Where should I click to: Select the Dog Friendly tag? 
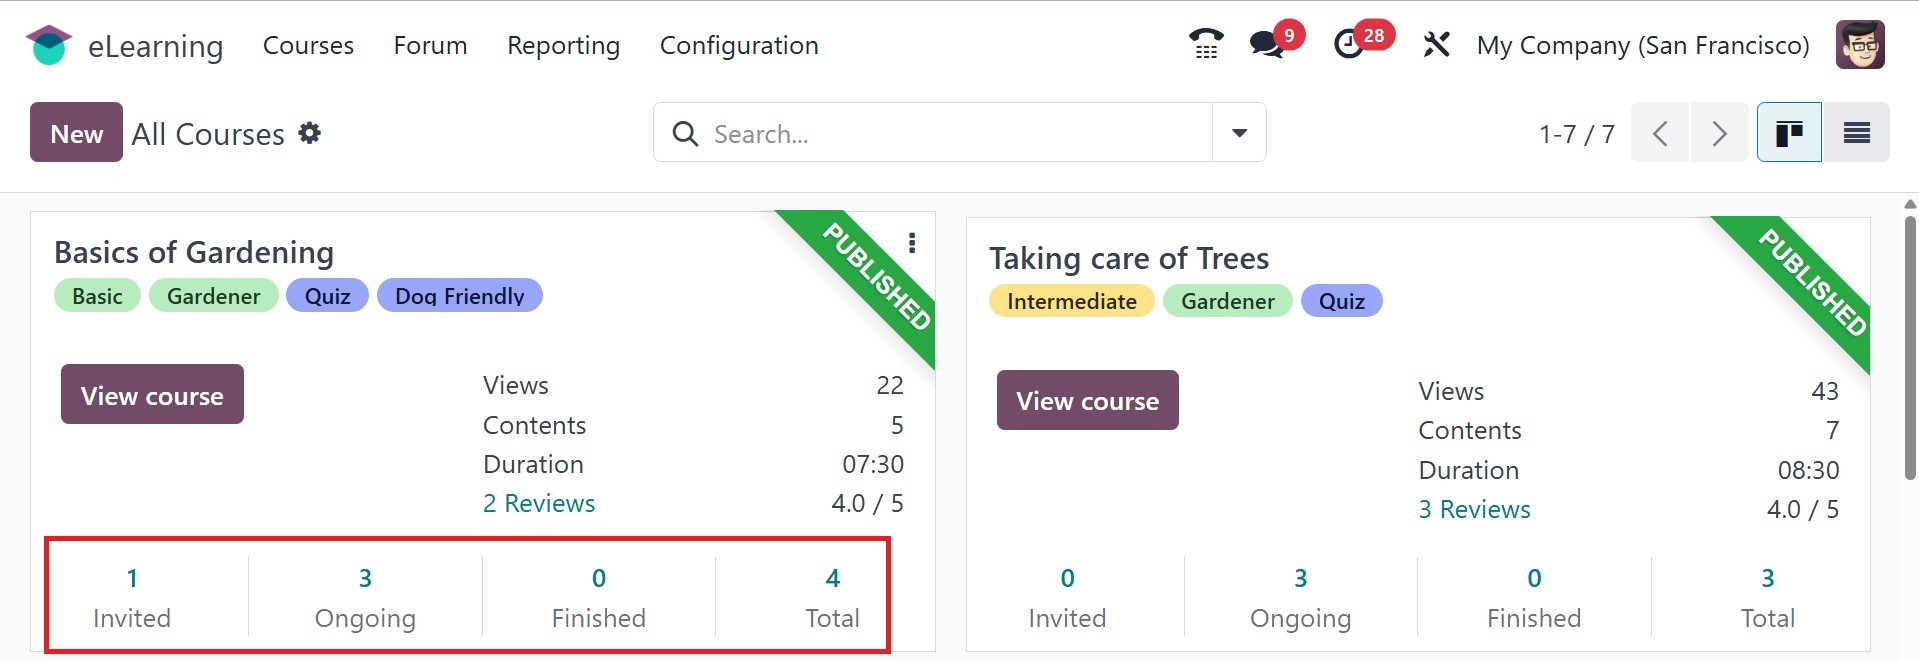click(x=459, y=296)
